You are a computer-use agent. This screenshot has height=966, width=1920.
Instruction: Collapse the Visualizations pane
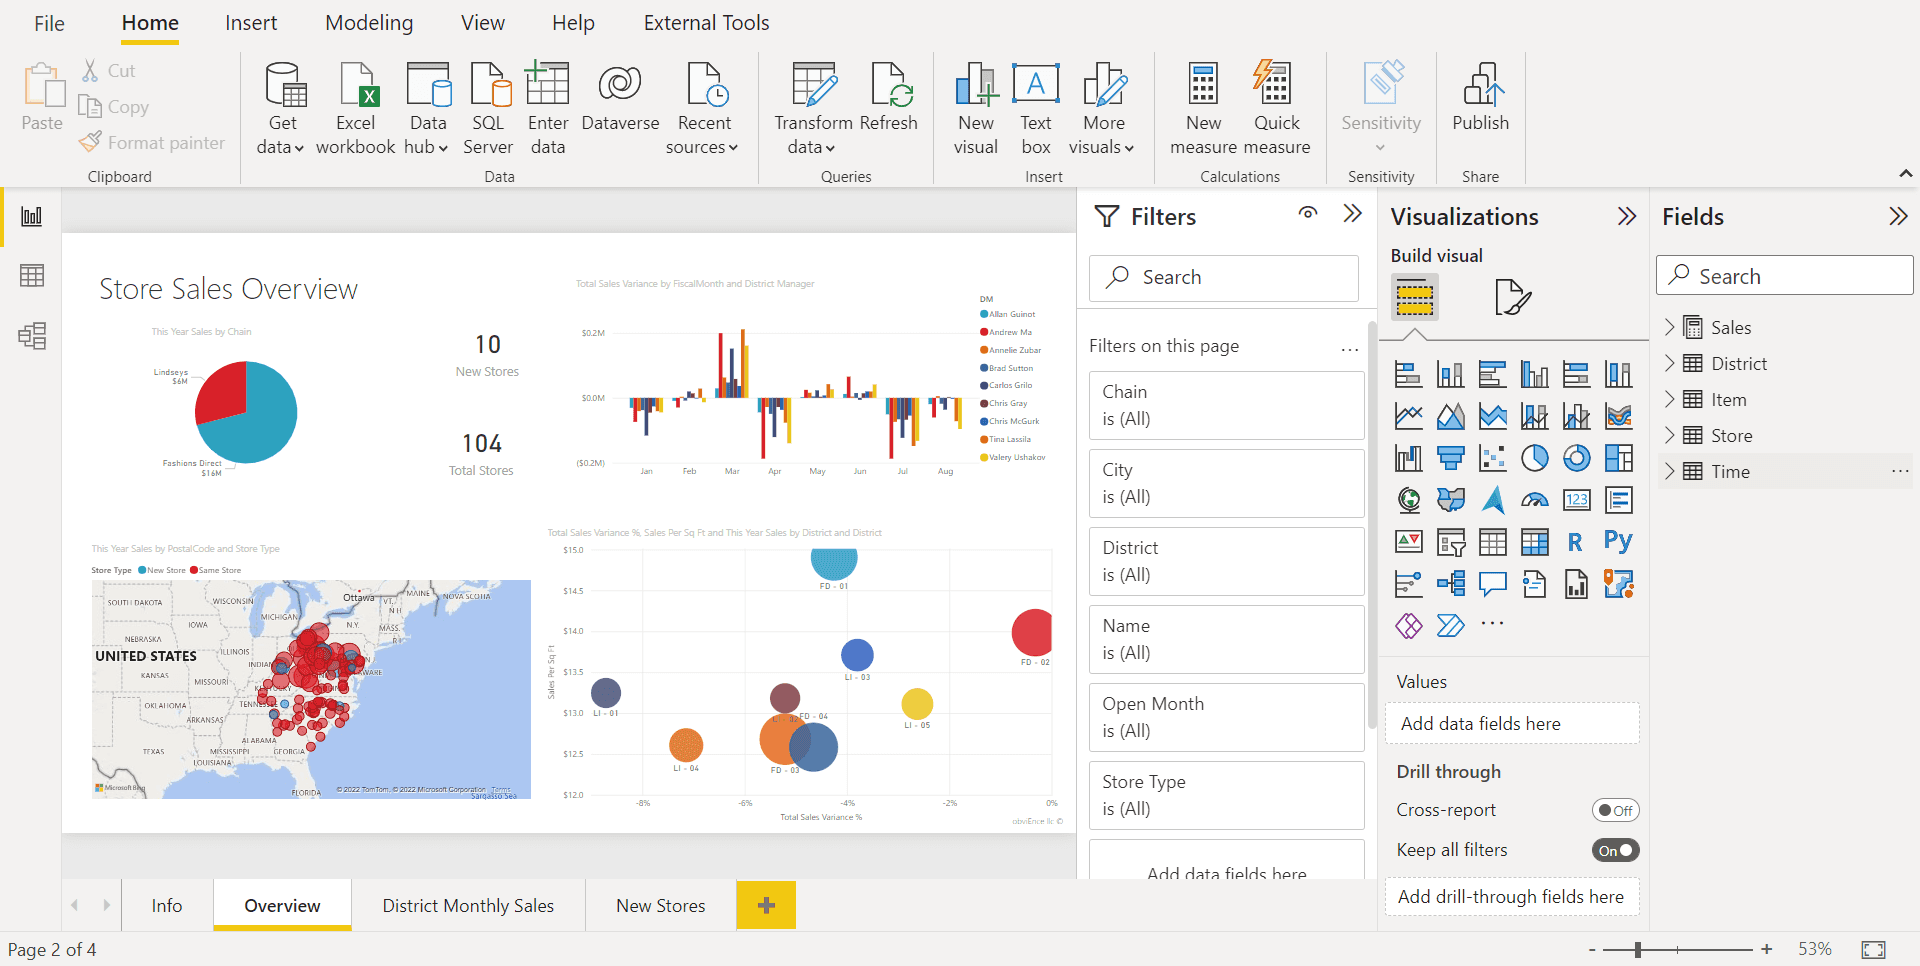pos(1627,216)
